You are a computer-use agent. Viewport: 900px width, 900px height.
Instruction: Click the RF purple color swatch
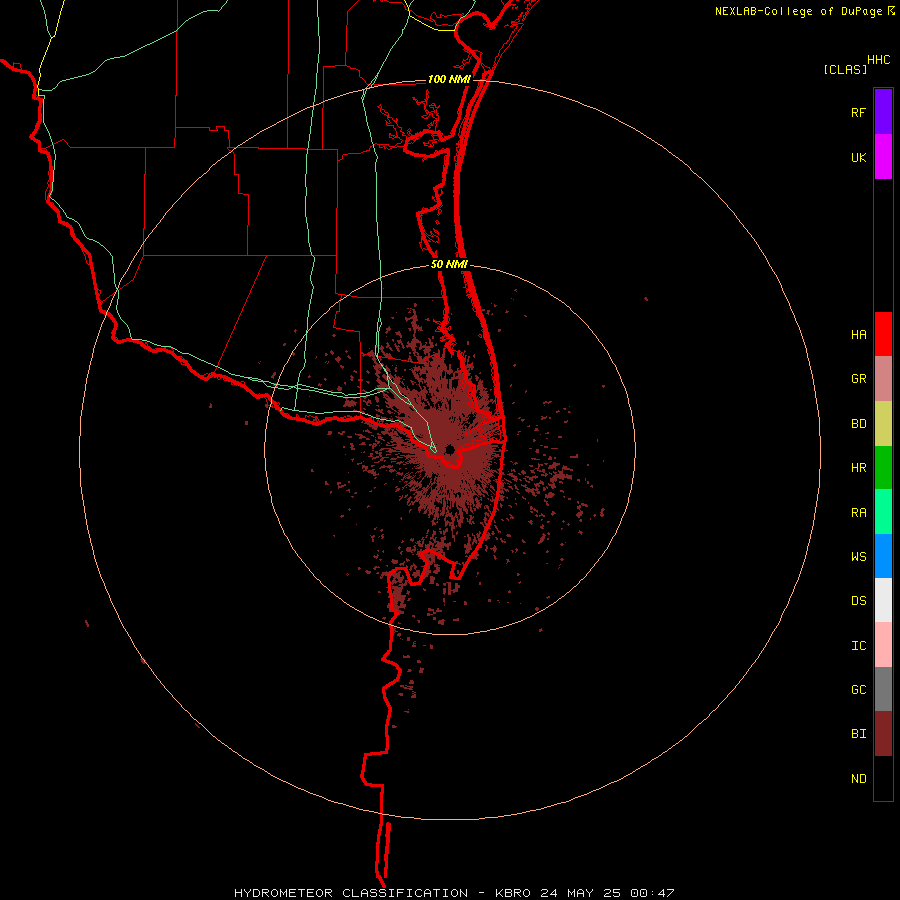click(883, 112)
